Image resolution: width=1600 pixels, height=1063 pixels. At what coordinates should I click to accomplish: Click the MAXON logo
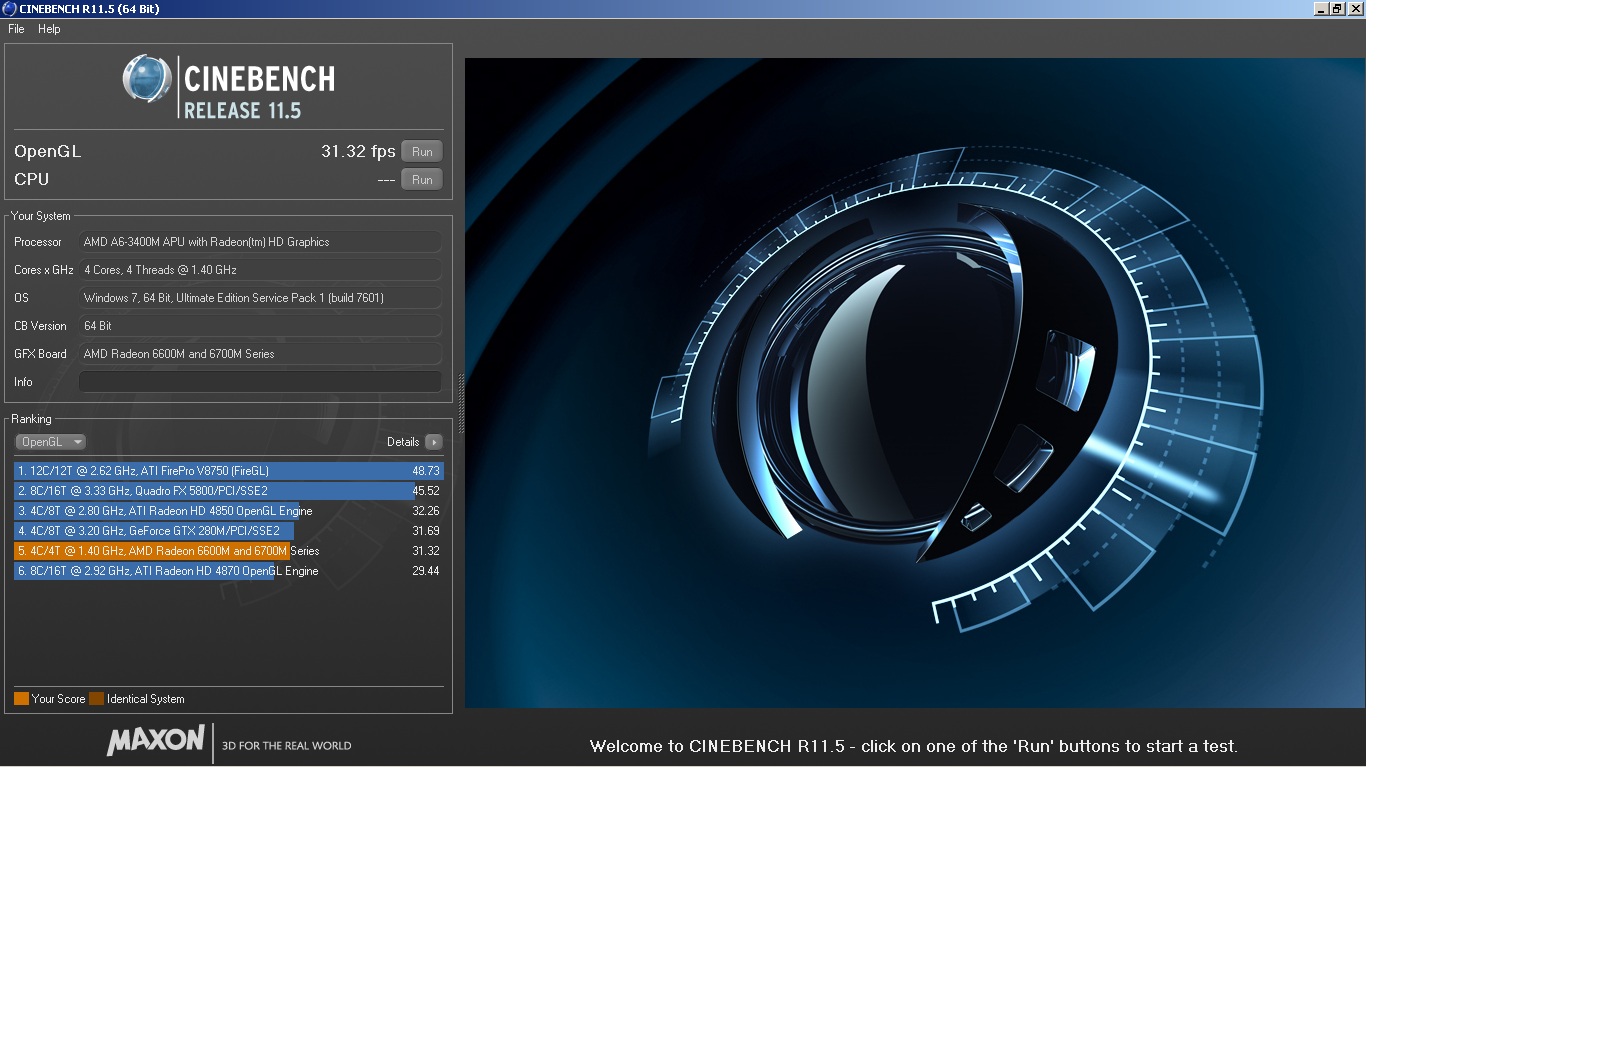156,740
